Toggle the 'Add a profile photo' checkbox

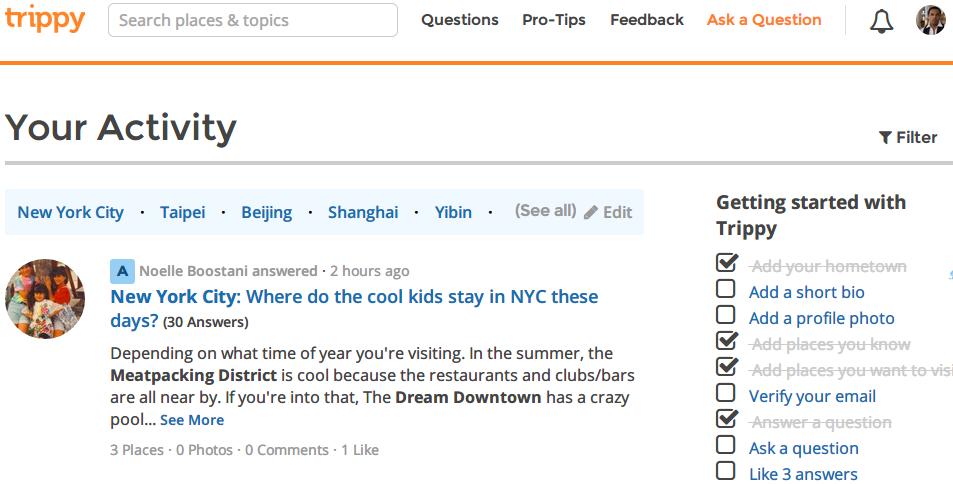coord(726,316)
